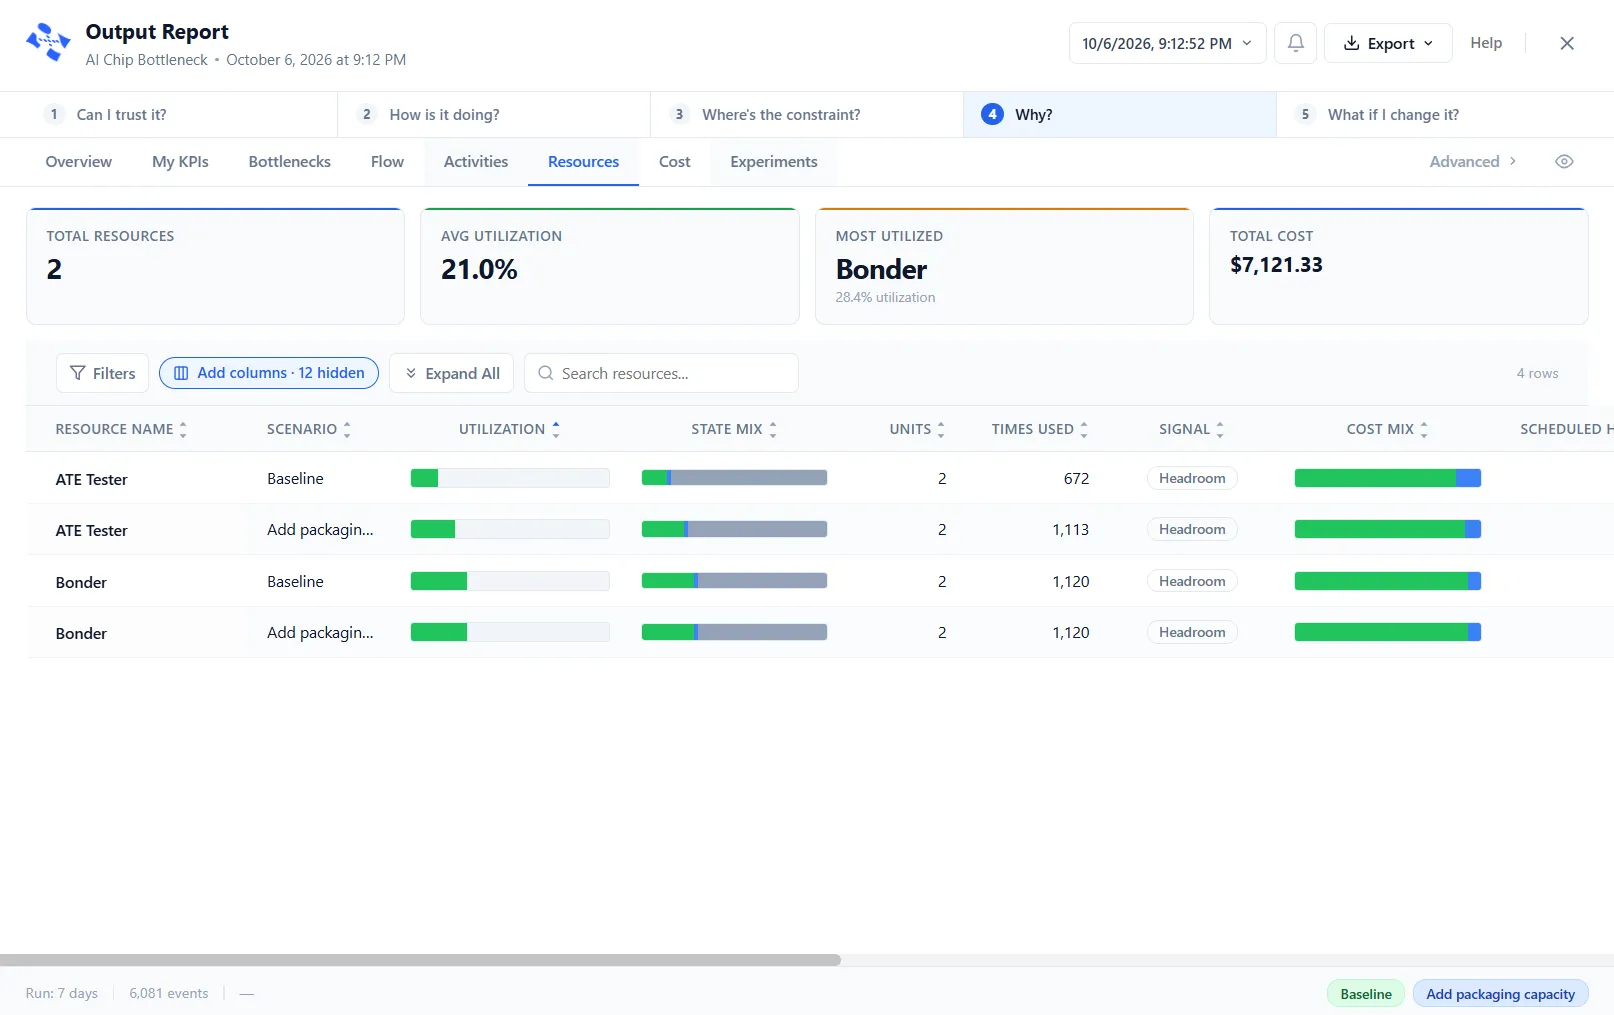The height and width of the screenshot is (1015, 1614).
Task: Select step 4 Why?
Action: (1120, 115)
